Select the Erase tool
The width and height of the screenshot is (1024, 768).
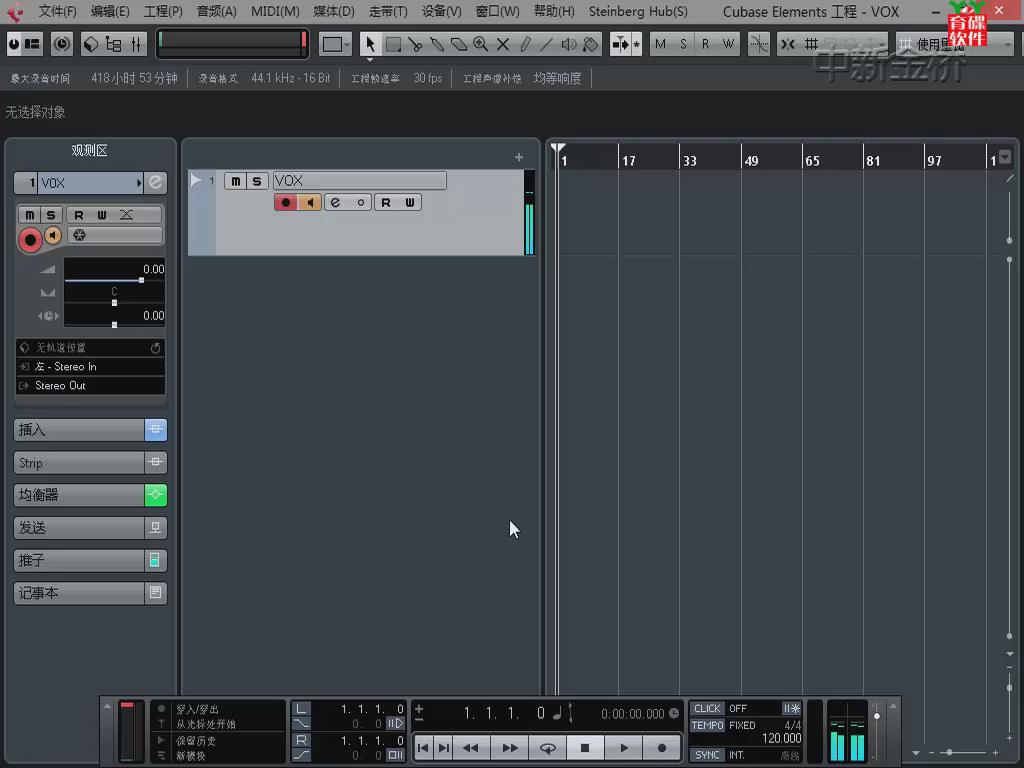point(459,44)
